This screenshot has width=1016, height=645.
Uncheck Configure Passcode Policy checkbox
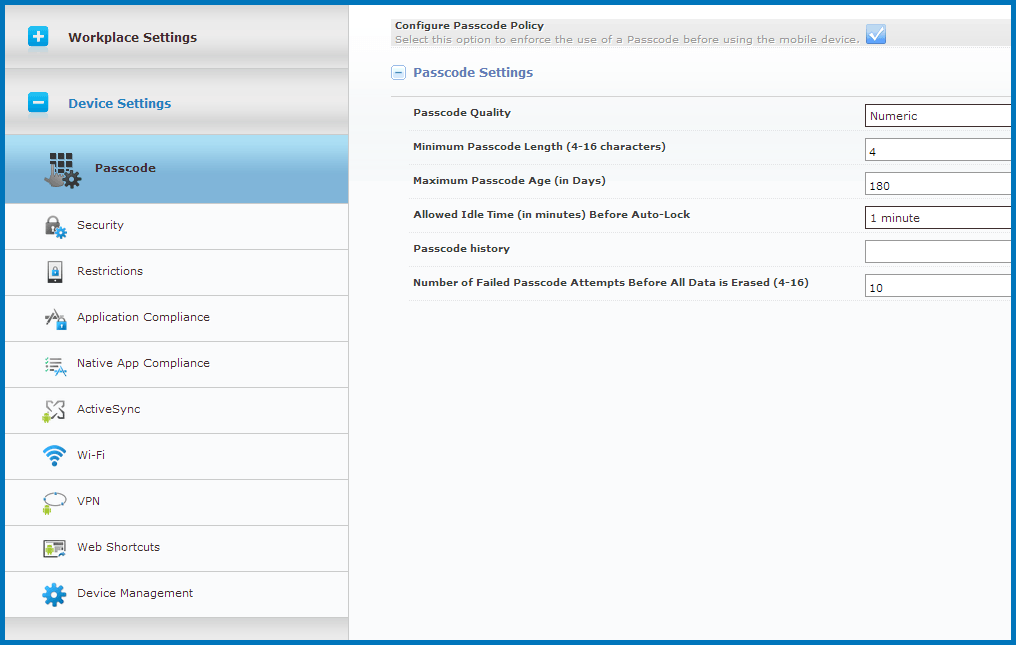[876, 34]
